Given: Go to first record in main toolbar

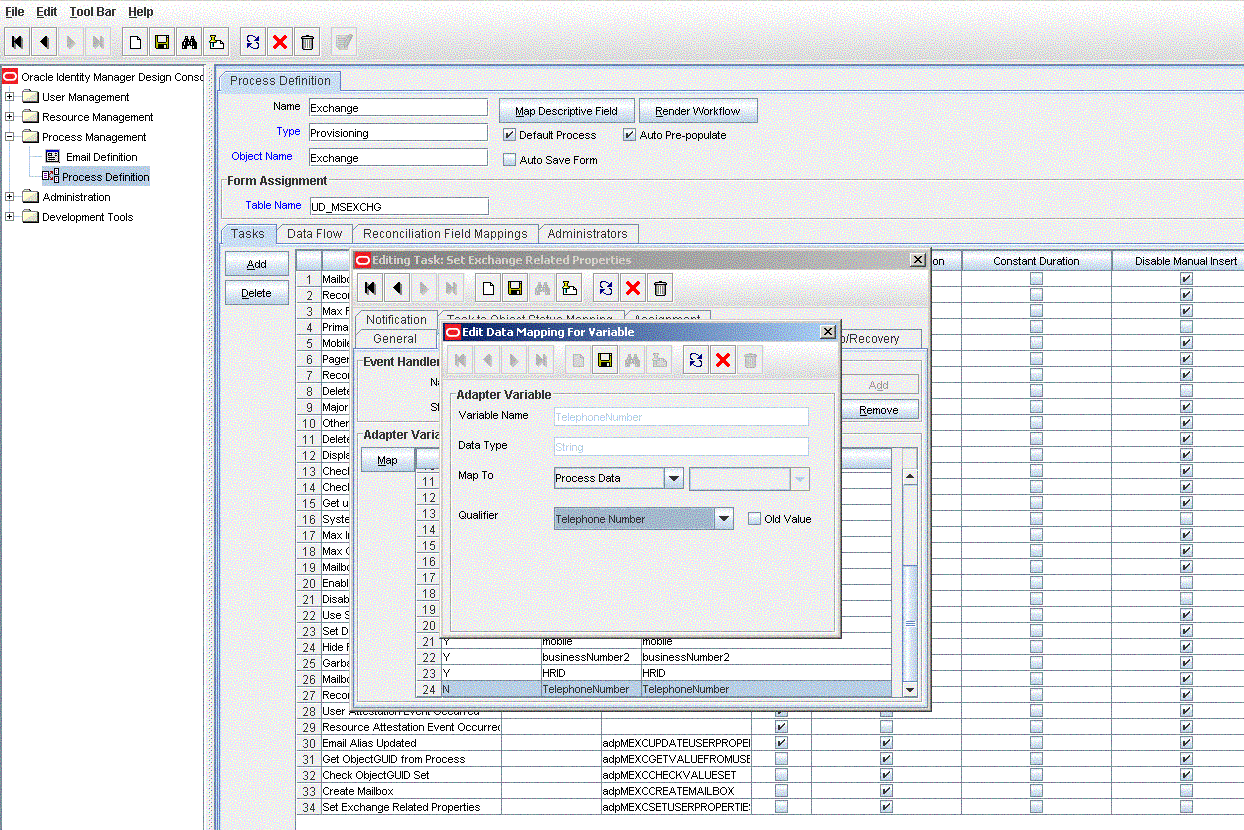Looking at the screenshot, I should 17,42.
